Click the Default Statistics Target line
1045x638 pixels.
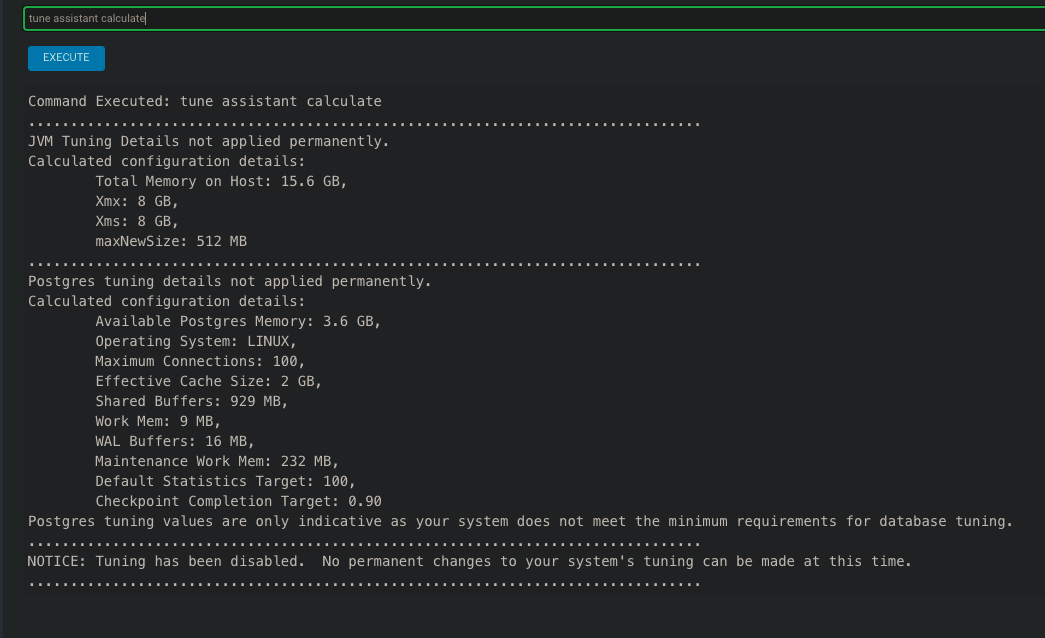tap(225, 481)
